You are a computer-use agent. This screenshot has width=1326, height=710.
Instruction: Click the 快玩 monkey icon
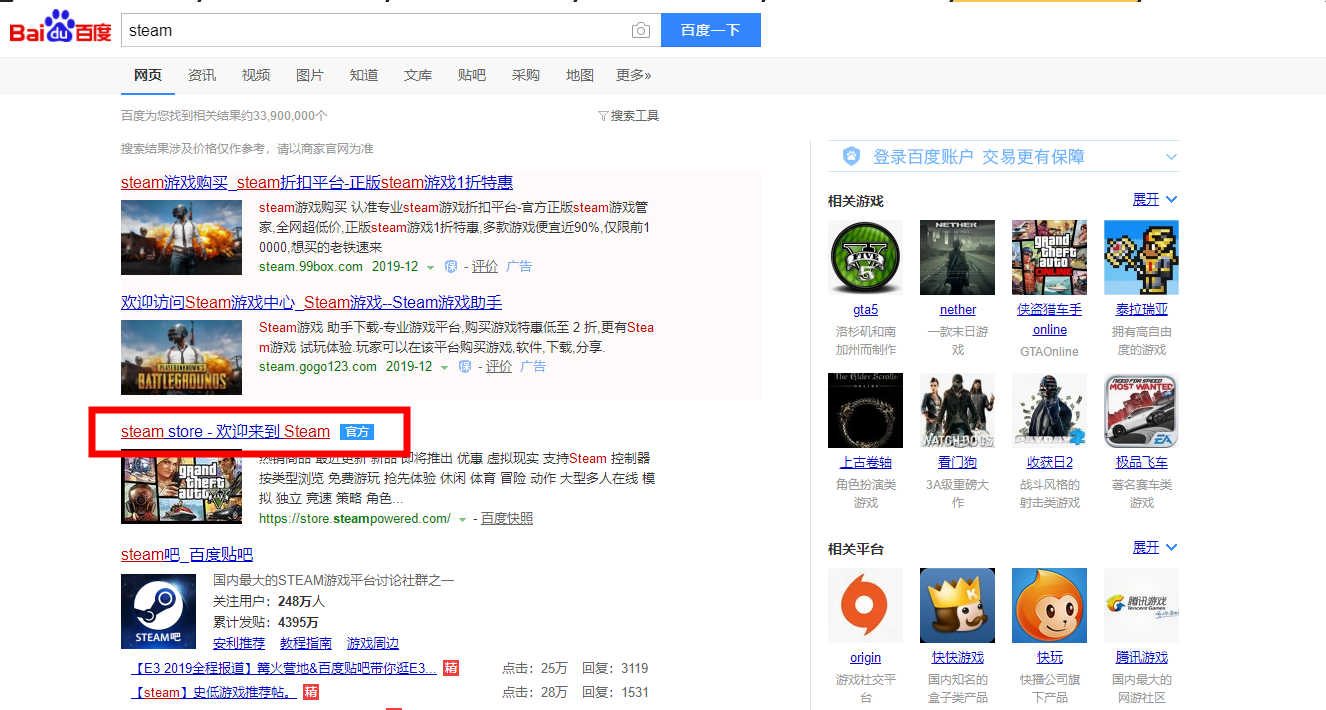(1049, 605)
